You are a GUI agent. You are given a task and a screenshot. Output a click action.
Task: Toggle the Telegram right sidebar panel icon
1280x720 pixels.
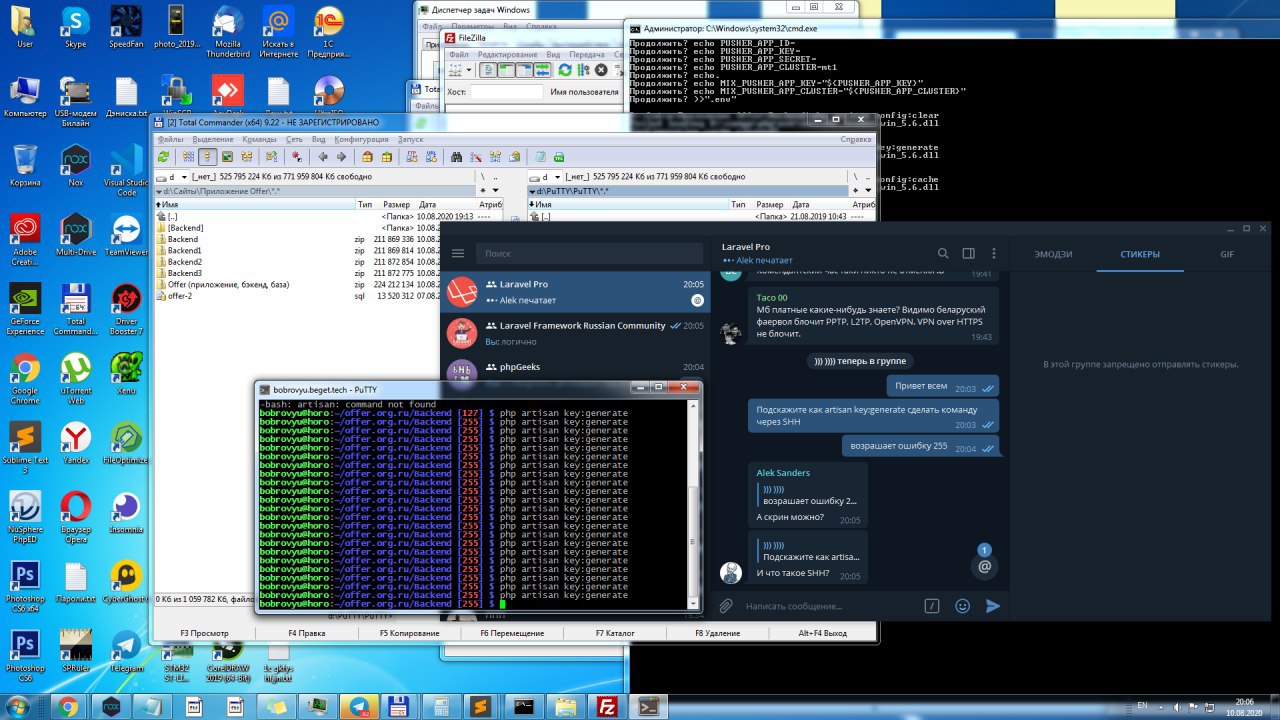968,254
